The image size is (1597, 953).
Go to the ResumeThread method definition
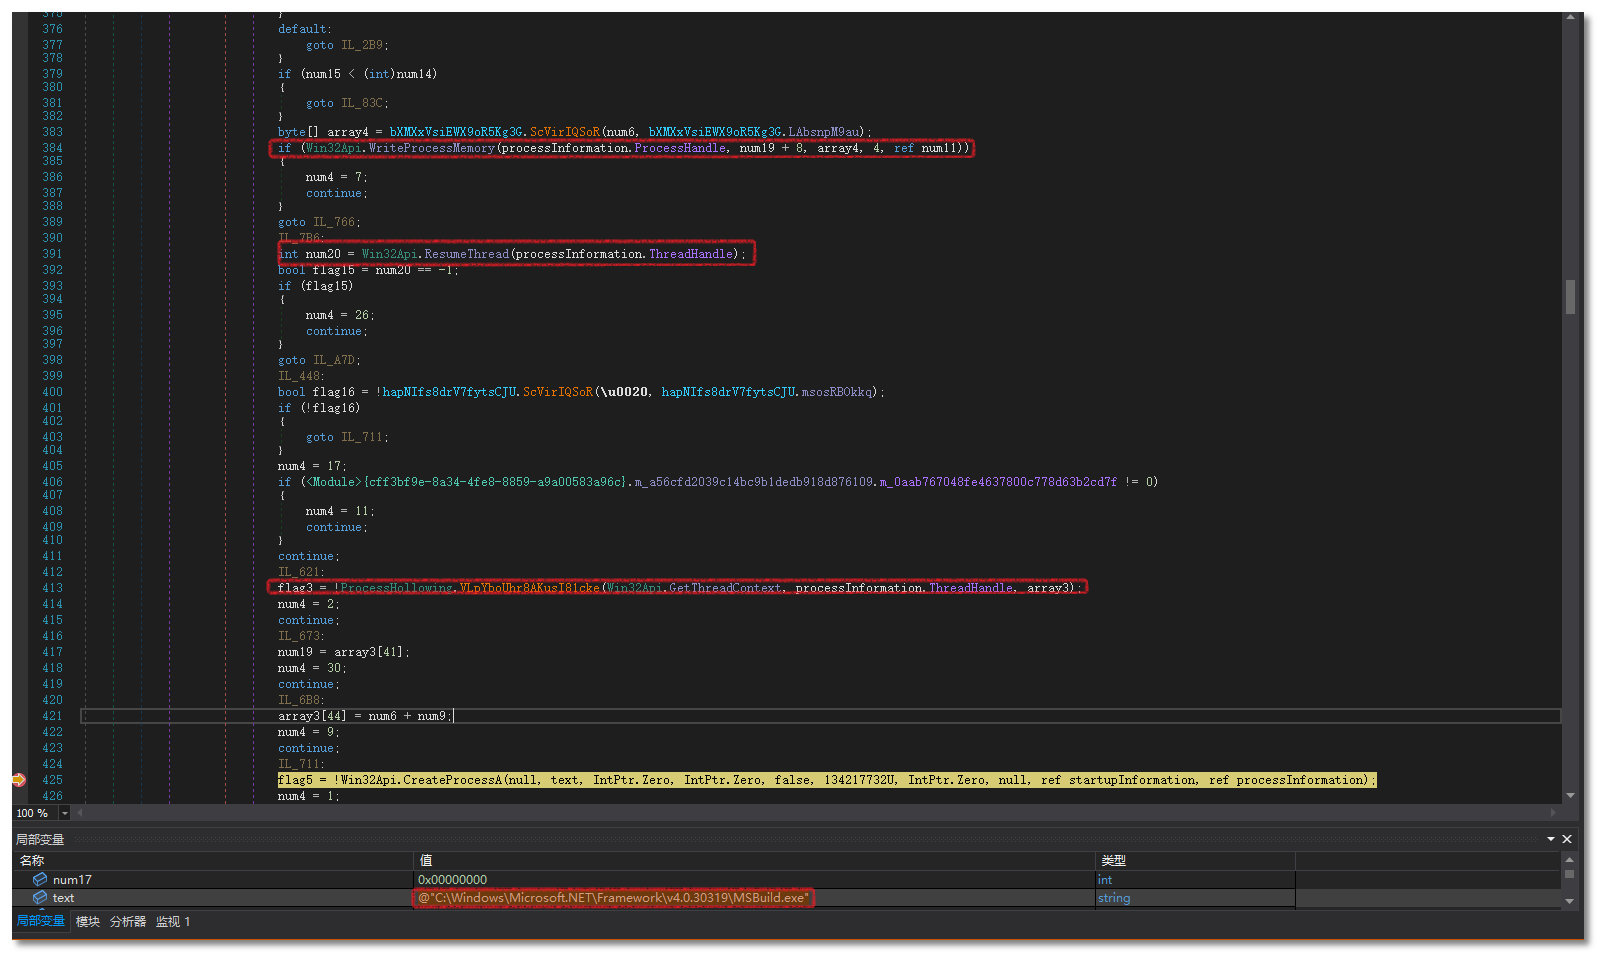click(x=466, y=254)
